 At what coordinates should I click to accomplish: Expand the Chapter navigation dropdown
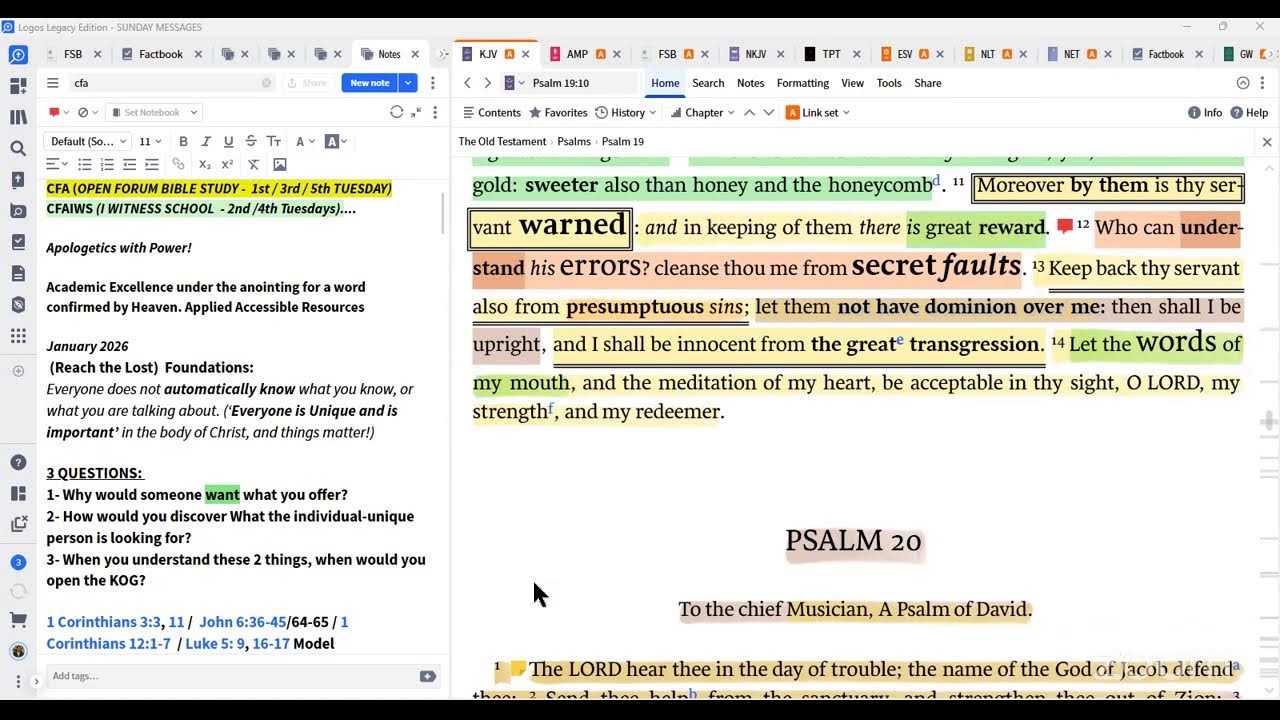pos(702,112)
